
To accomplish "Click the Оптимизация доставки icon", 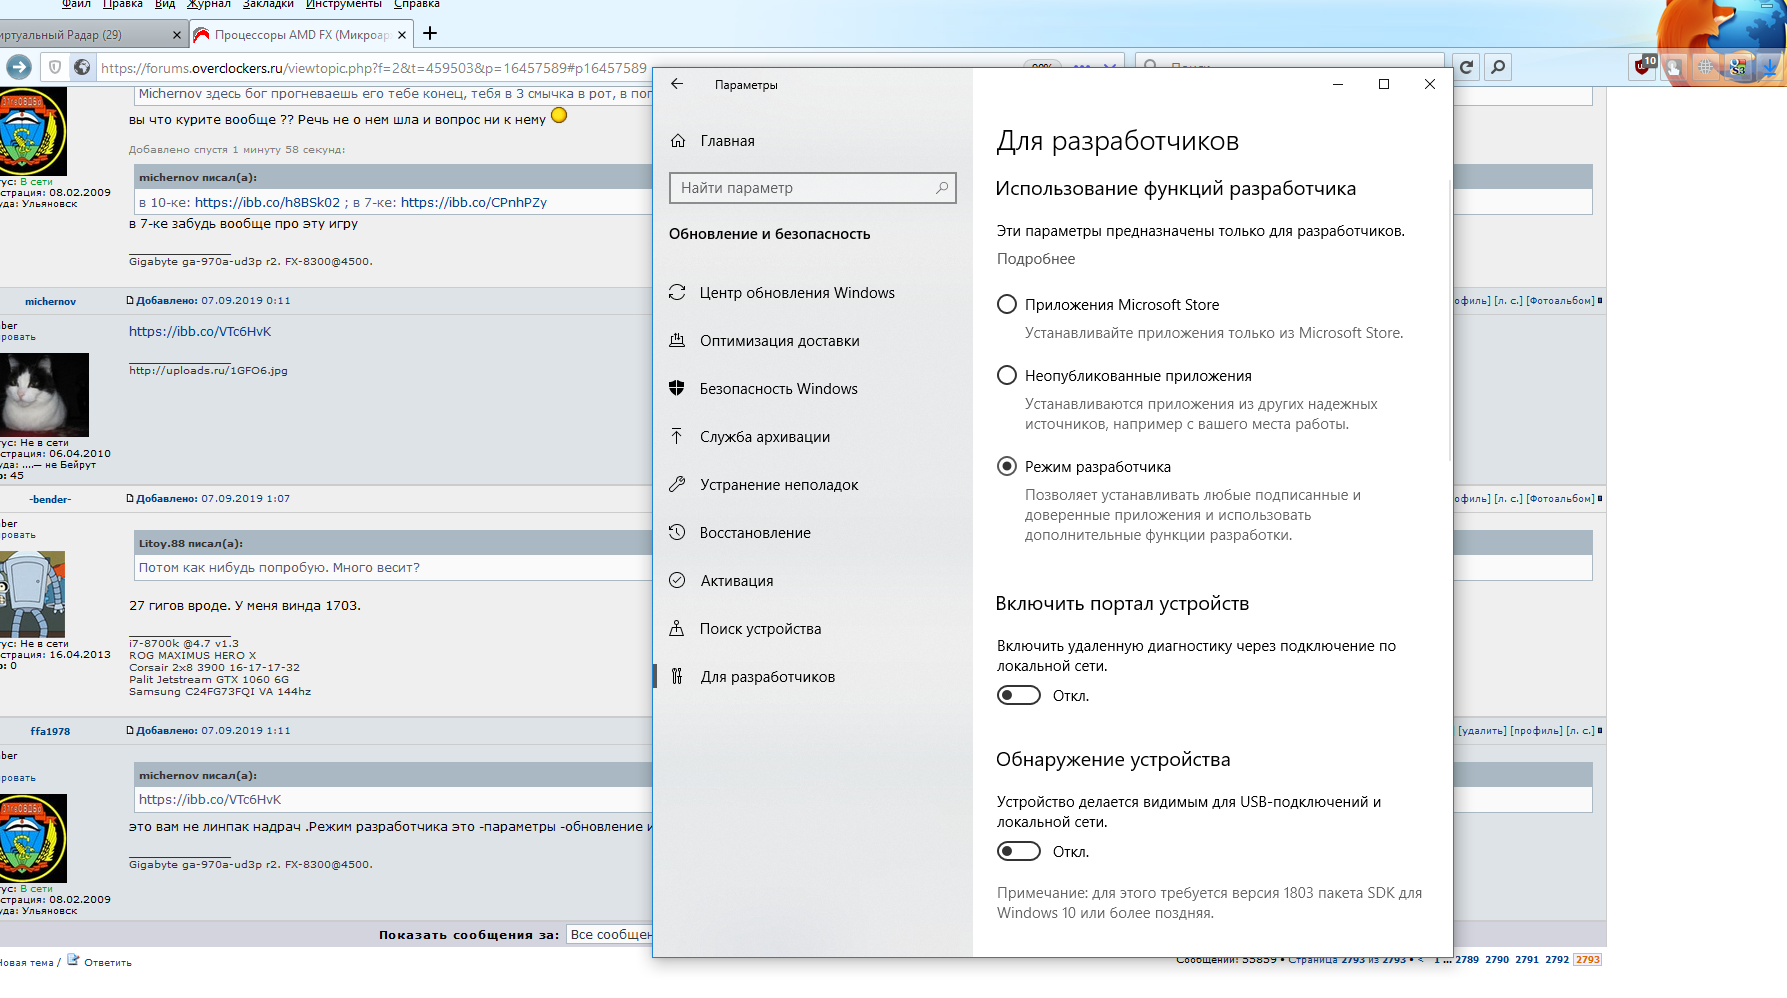I will click(677, 341).
